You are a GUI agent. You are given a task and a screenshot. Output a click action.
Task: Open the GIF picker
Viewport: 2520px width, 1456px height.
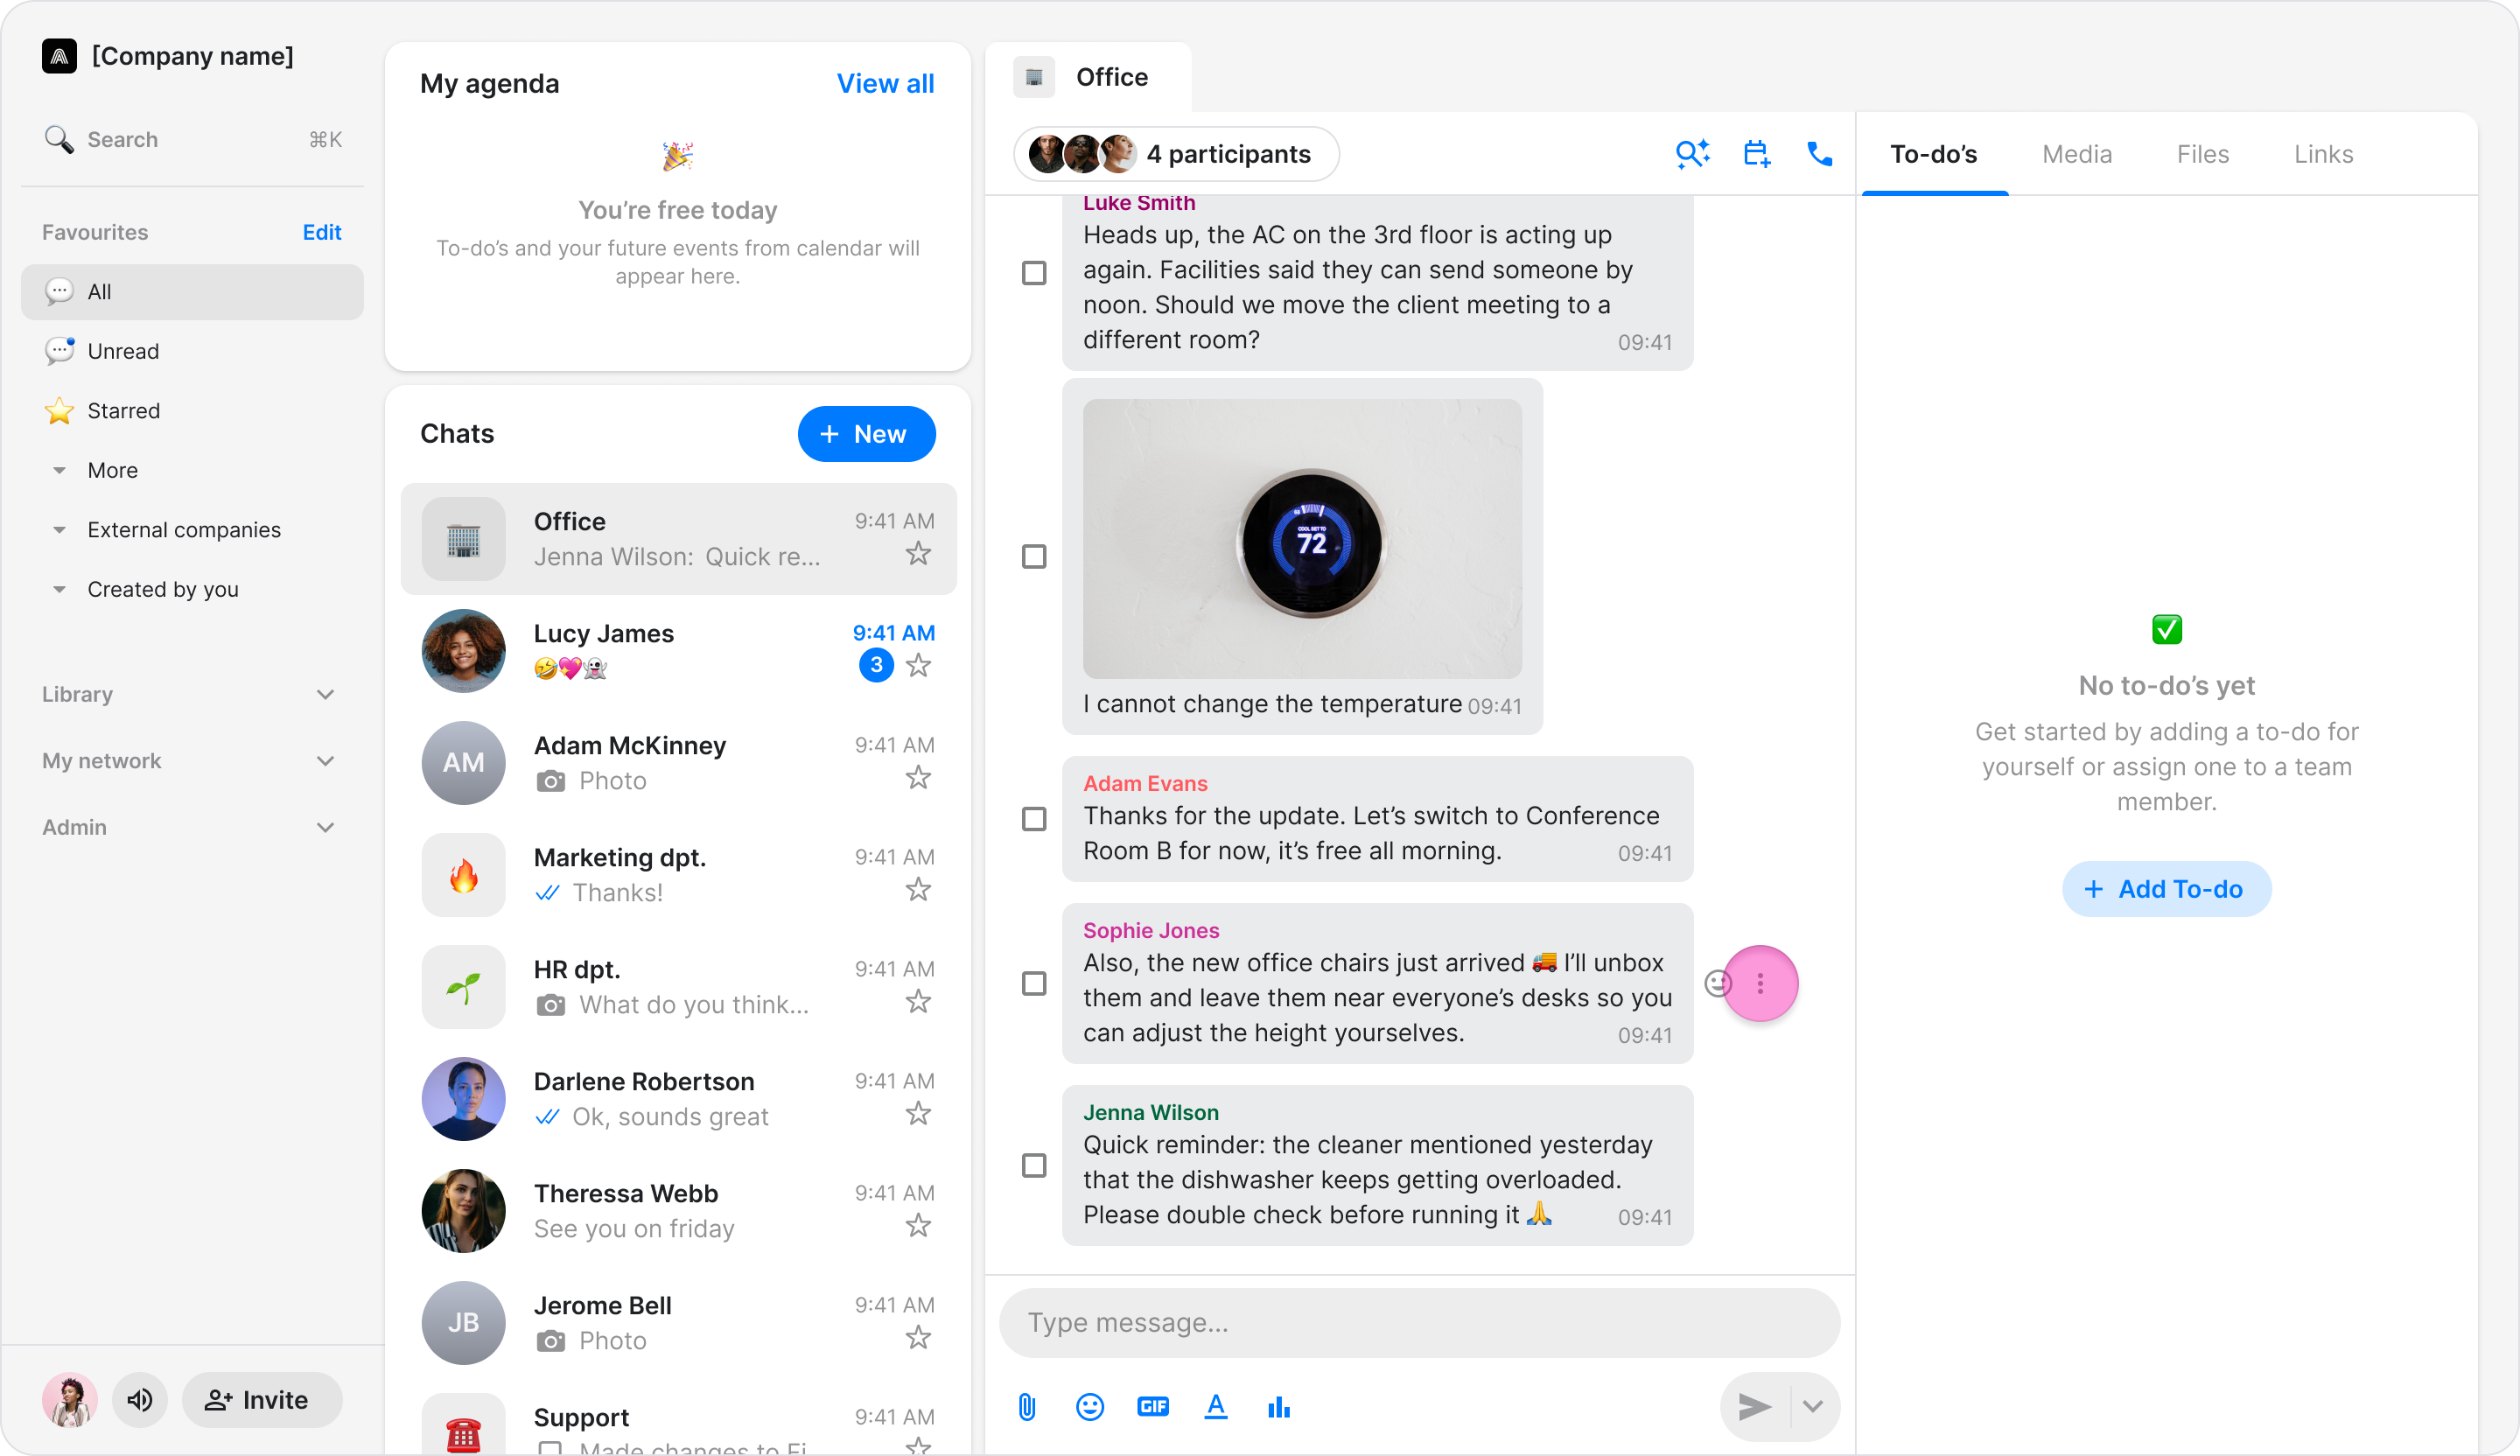pos(1153,1407)
